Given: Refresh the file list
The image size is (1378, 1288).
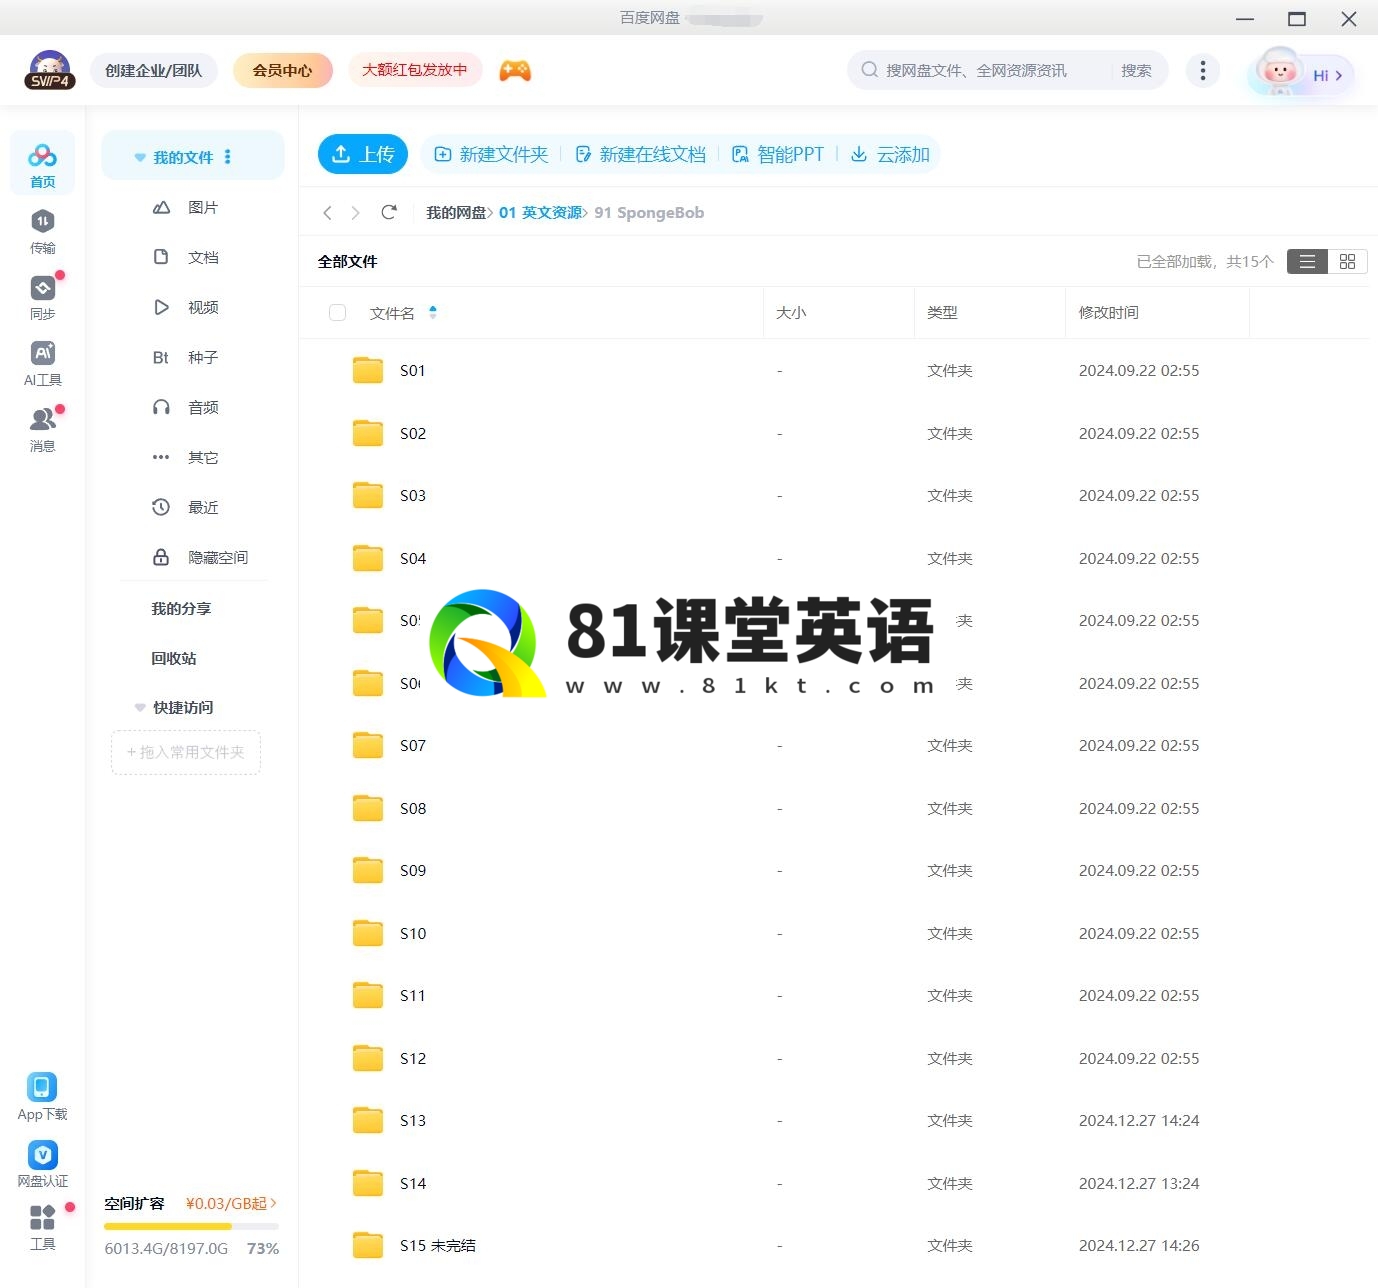Looking at the screenshot, I should pos(389,212).
